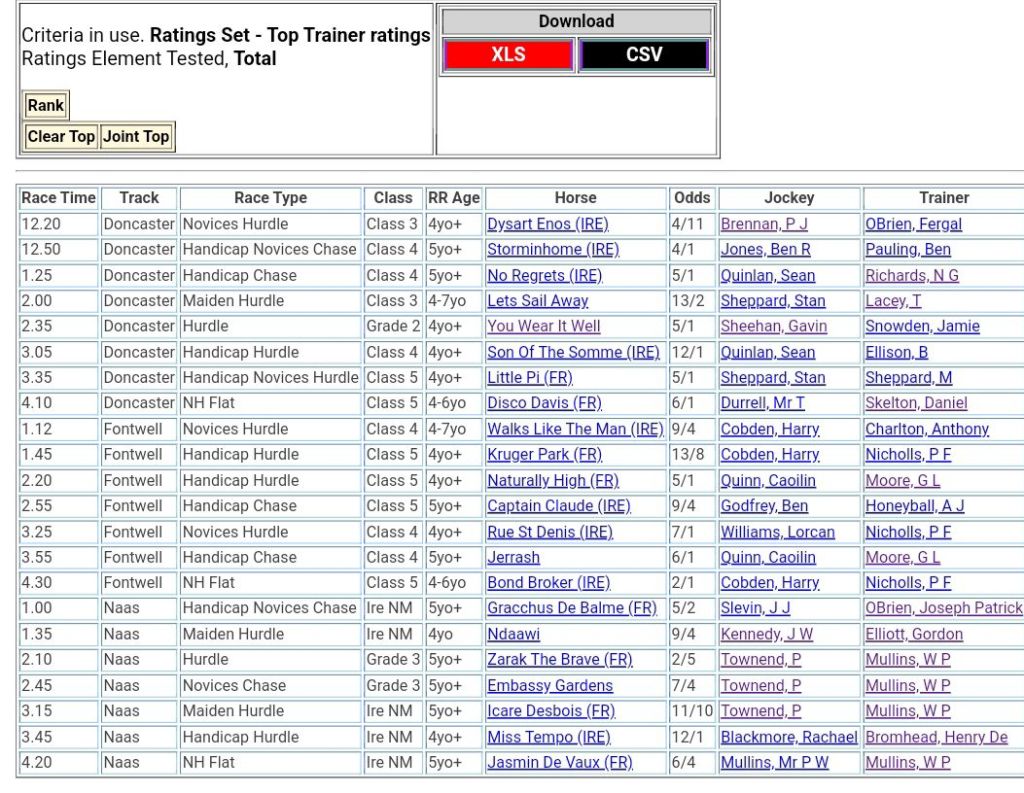View trainer Honeyball, A J
The height and width of the screenshot is (793, 1024).
(x=914, y=506)
